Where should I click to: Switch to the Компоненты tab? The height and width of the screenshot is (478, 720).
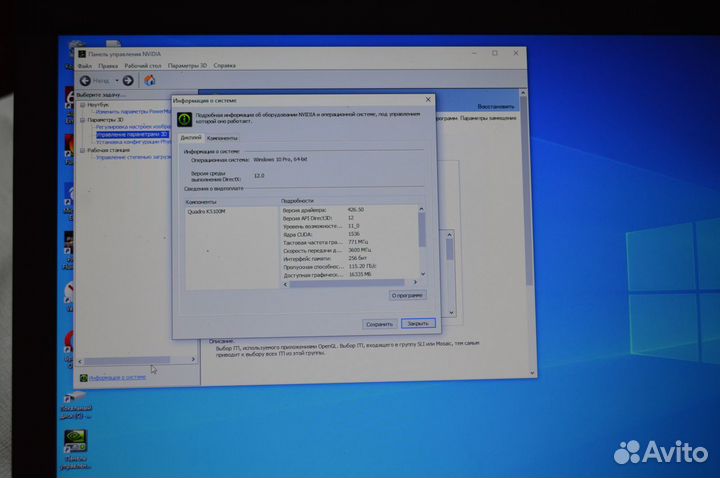(222, 138)
